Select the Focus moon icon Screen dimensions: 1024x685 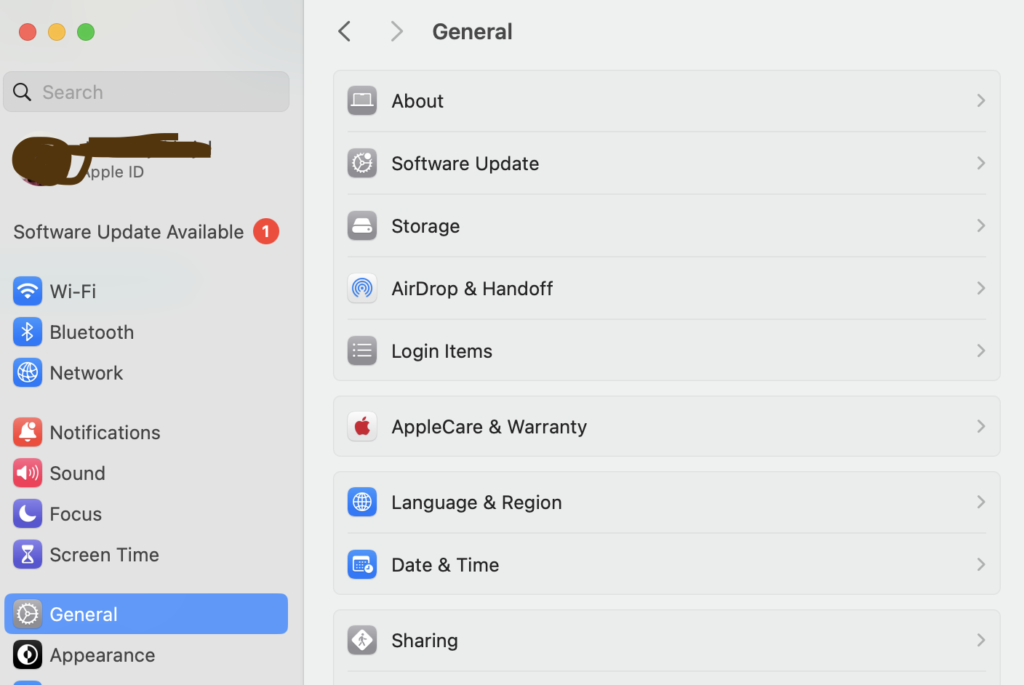[x=27, y=514]
